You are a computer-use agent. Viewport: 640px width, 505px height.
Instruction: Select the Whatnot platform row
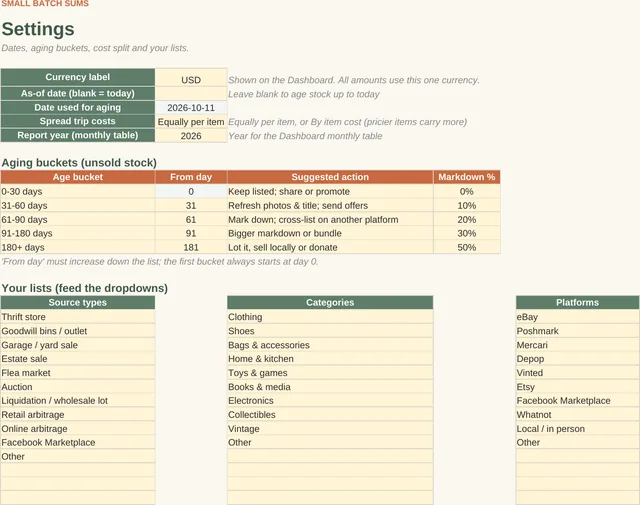click(x=578, y=414)
